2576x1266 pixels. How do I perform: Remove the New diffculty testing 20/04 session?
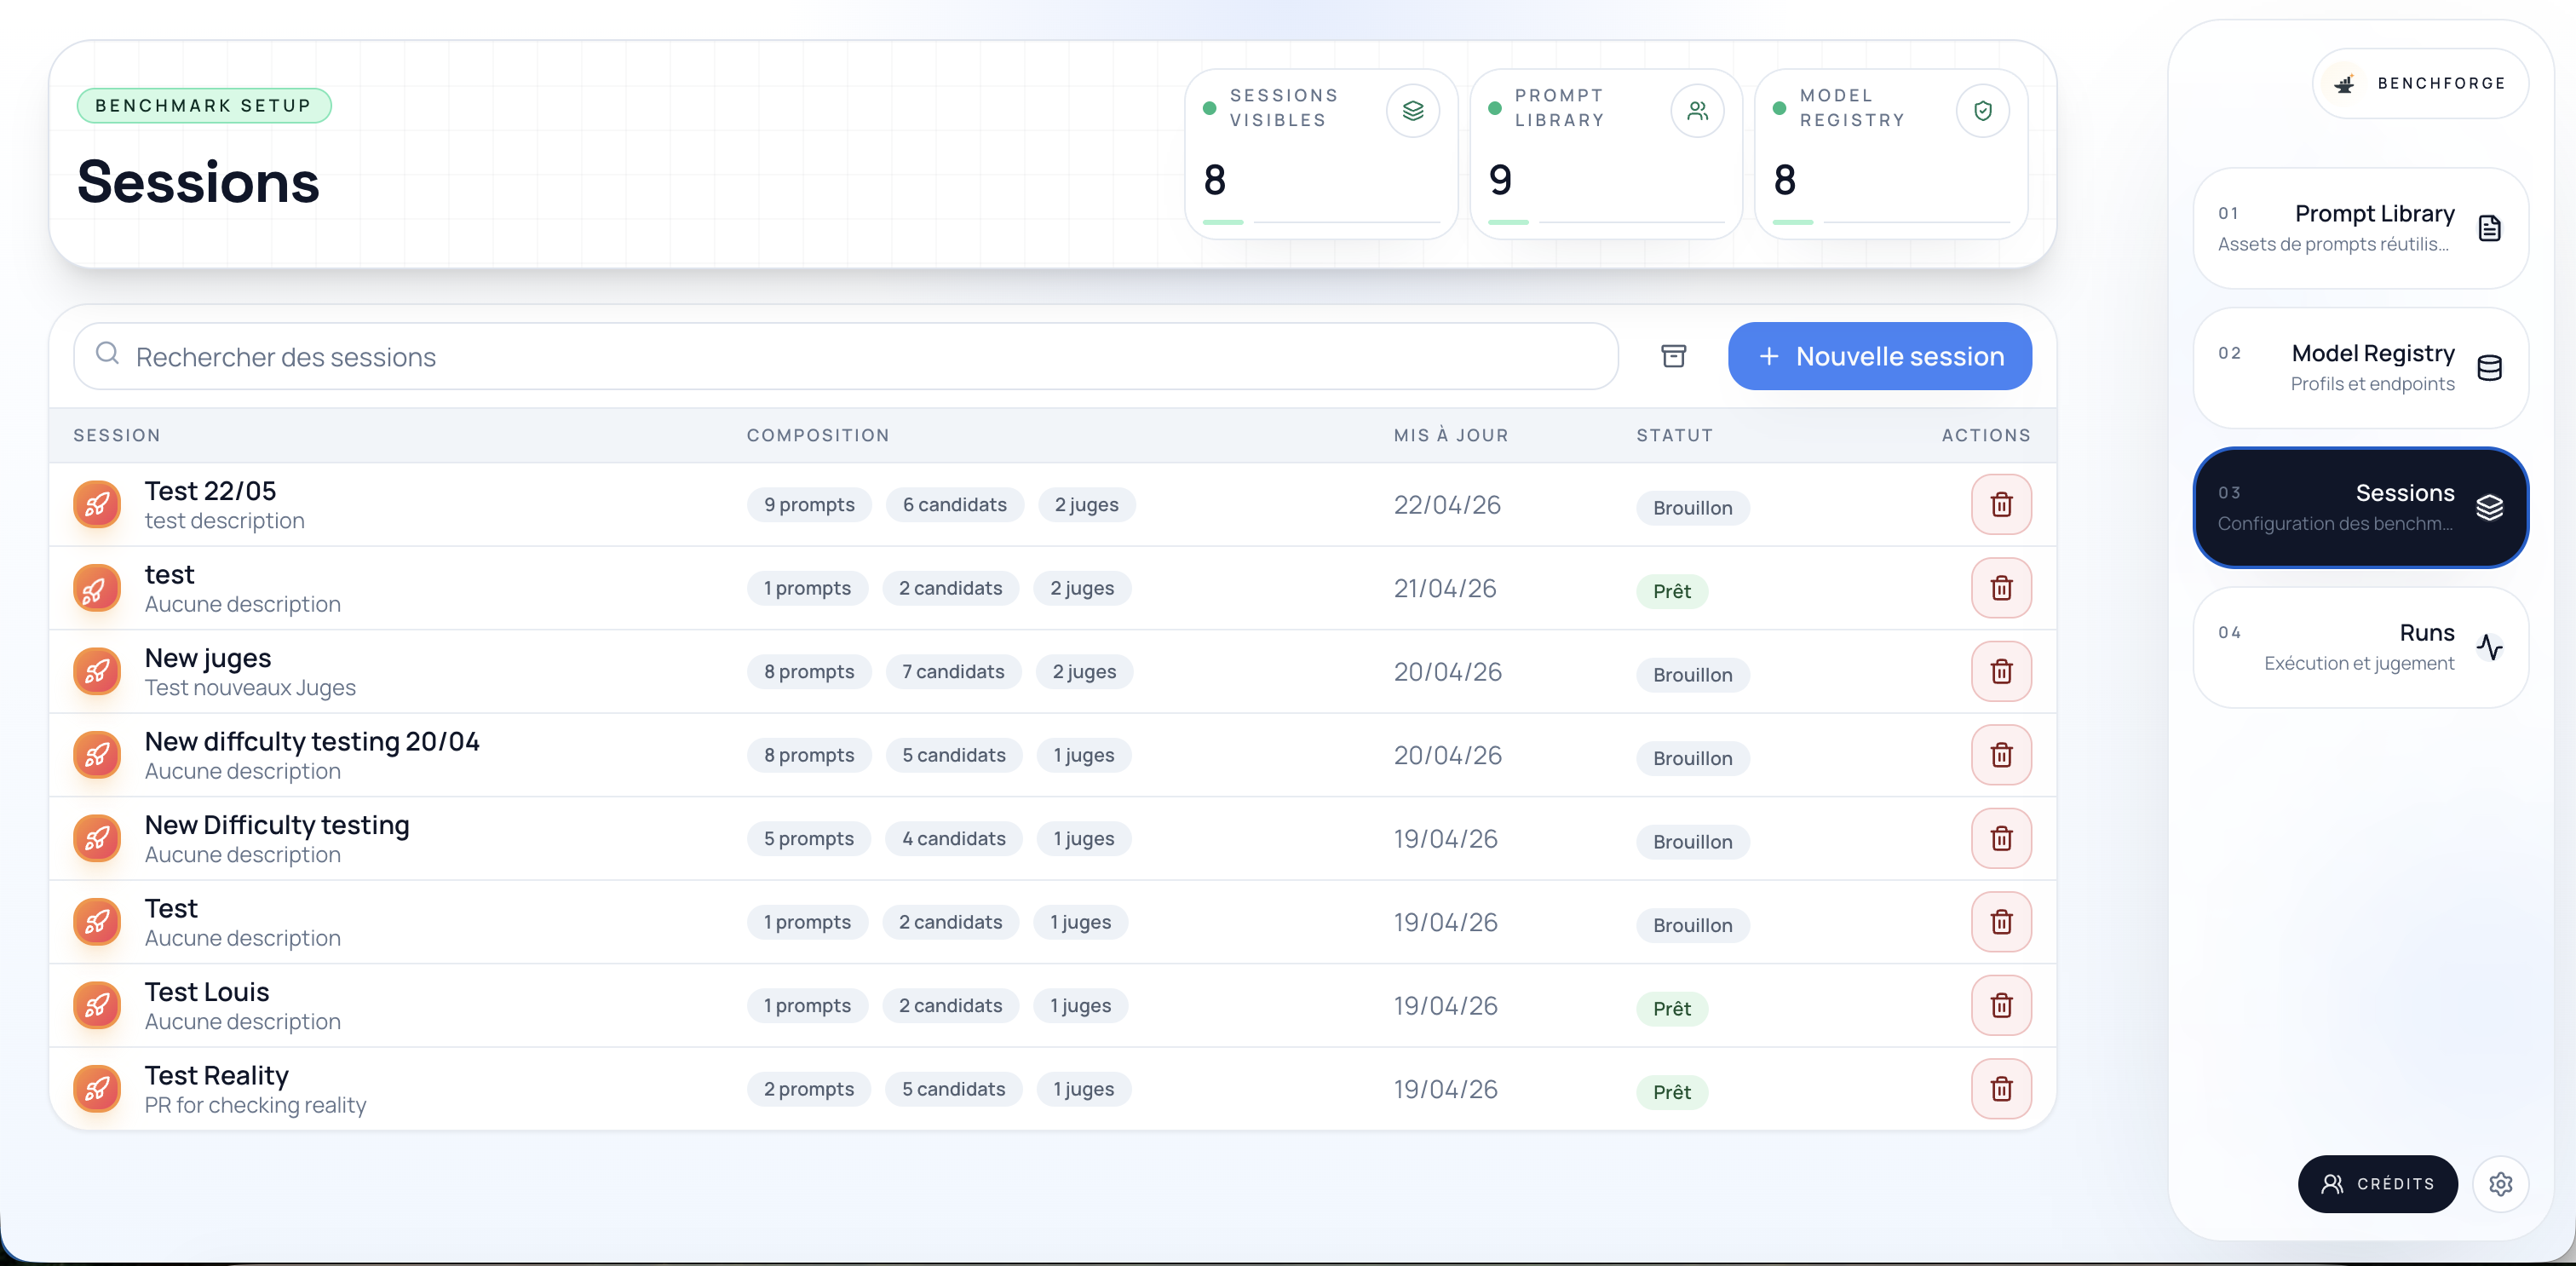pos(2001,755)
